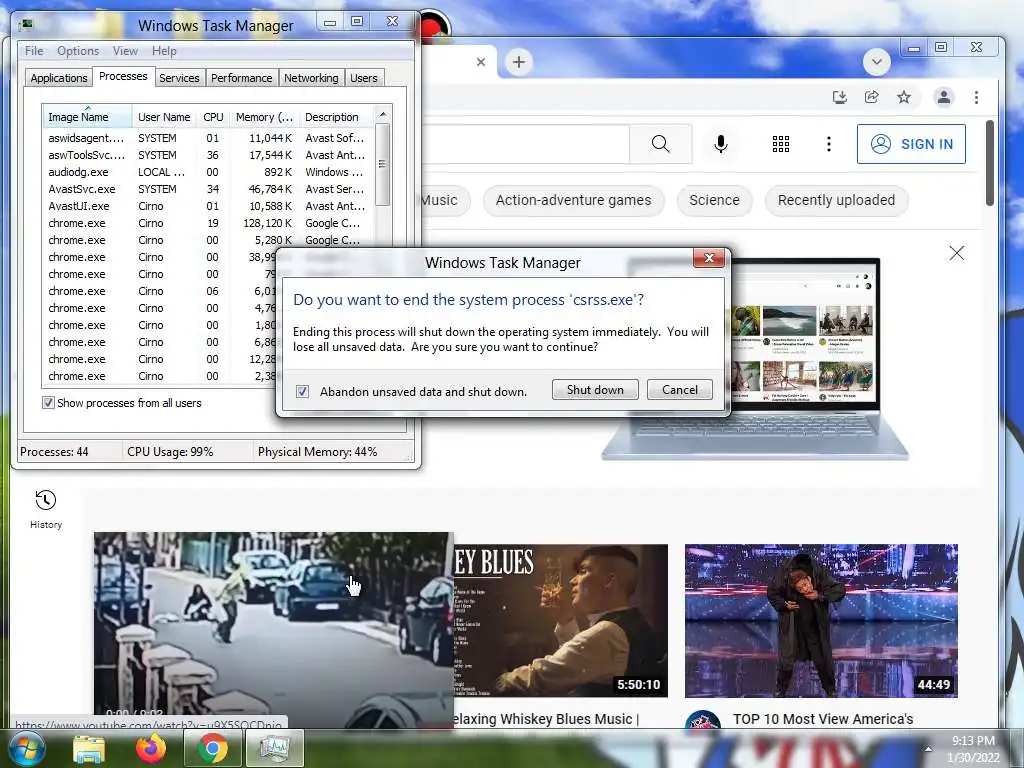This screenshot has width=1024, height=768.
Task: Open Task Manager View menu
Action: pos(125,51)
